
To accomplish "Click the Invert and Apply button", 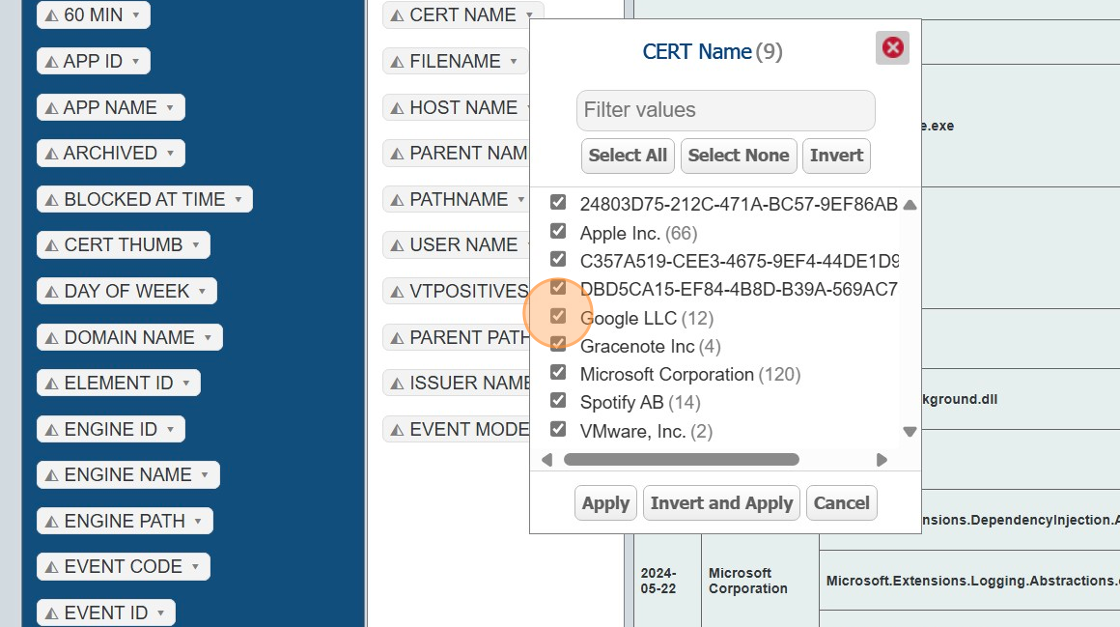I will (x=721, y=503).
